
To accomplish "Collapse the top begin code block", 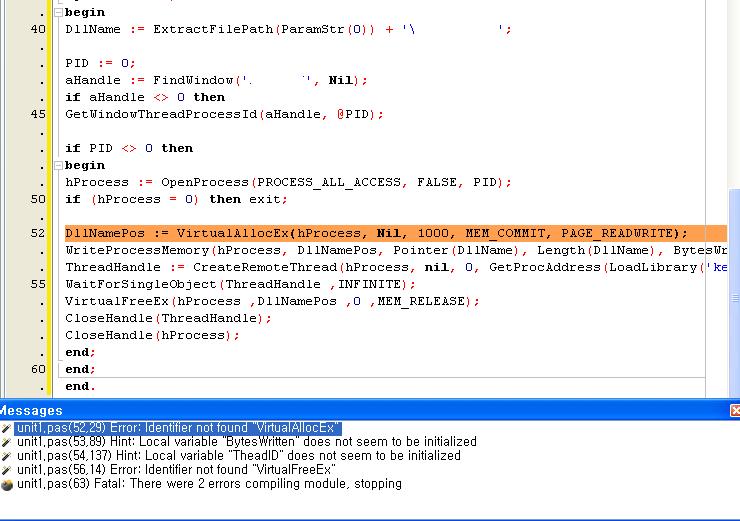I will tap(56, 12).
